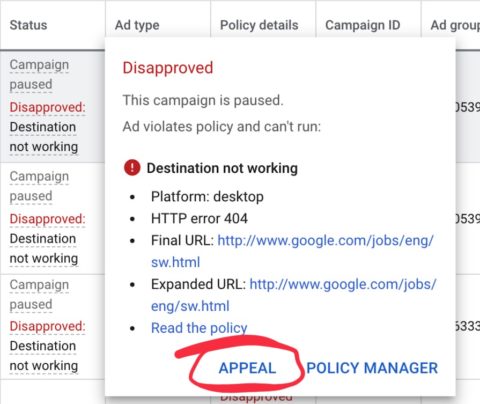Click first row's Destination not working text
Screen dimensions: 480x404
tap(44, 137)
